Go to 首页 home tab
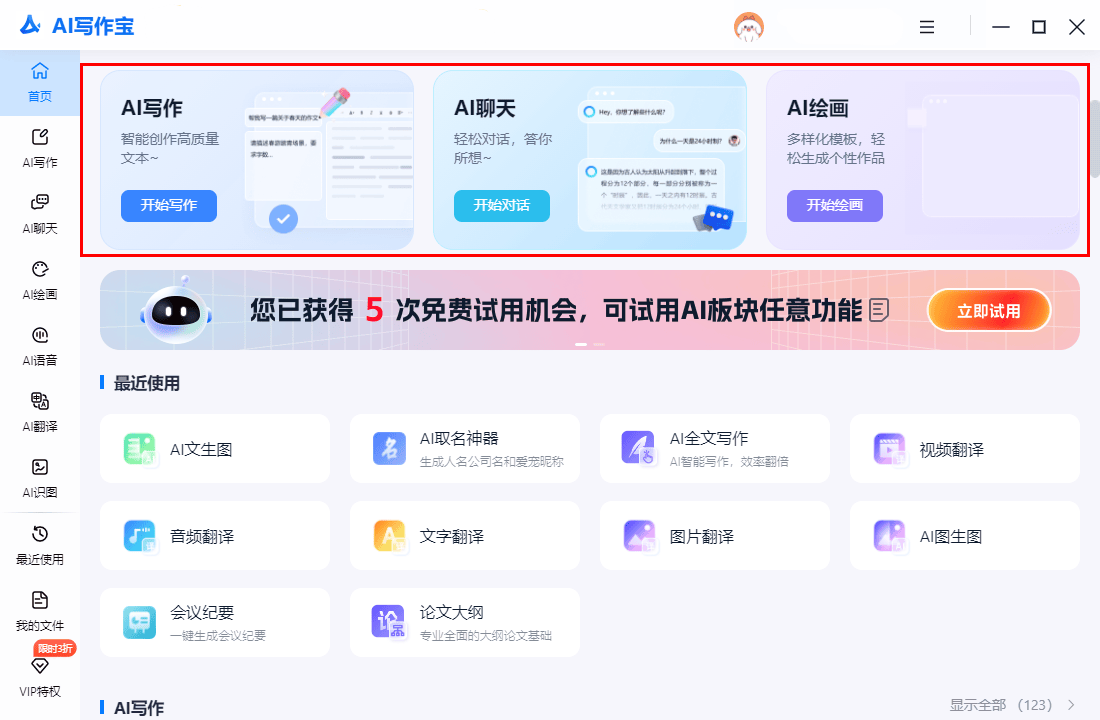 (x=40, y=82)
